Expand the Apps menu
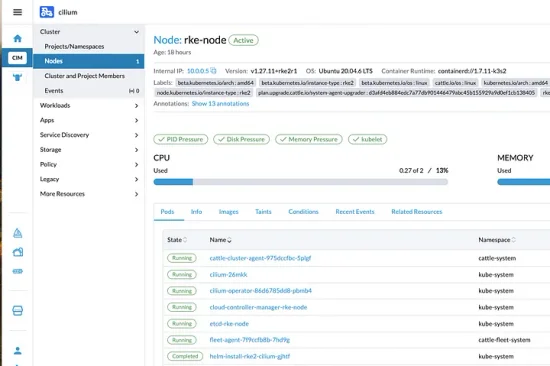550x366 pixels. (136, 120)
